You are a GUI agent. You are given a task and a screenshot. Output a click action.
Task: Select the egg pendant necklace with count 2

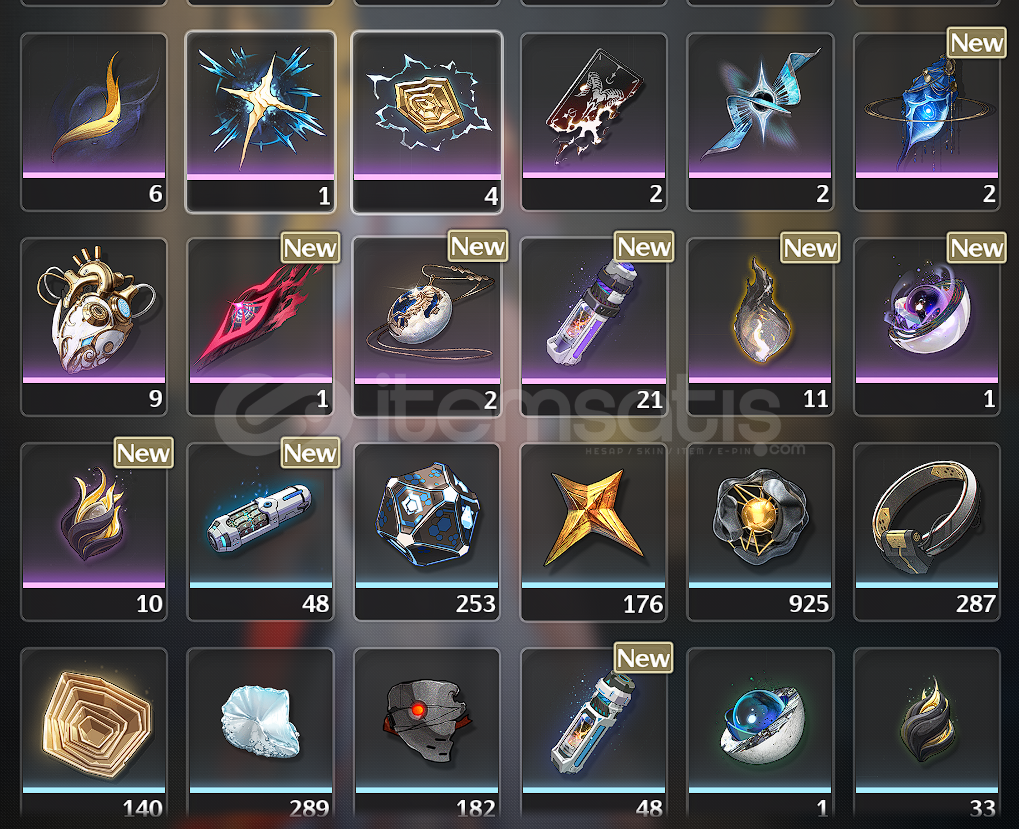click(x=427, y=327)
